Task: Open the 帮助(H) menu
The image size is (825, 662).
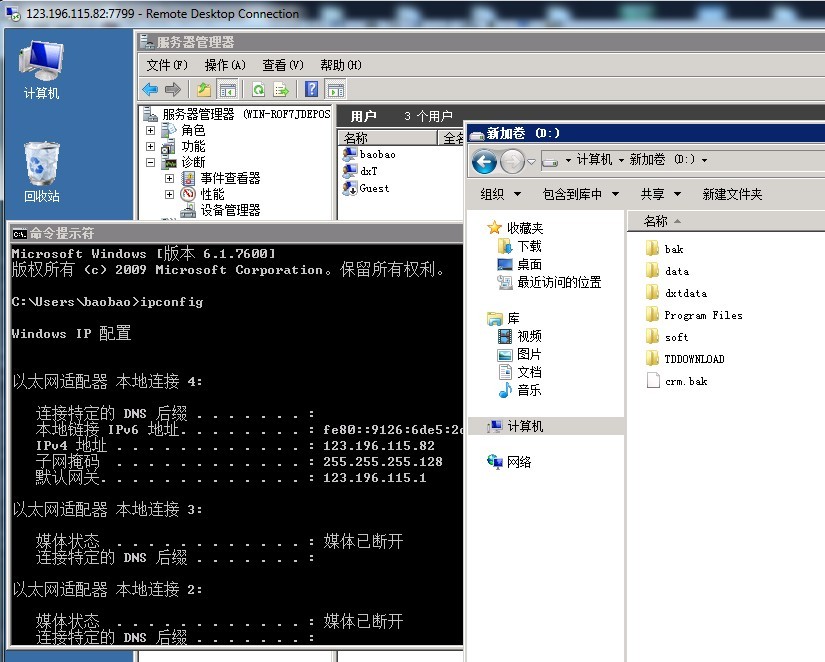Action: (341, 65)
